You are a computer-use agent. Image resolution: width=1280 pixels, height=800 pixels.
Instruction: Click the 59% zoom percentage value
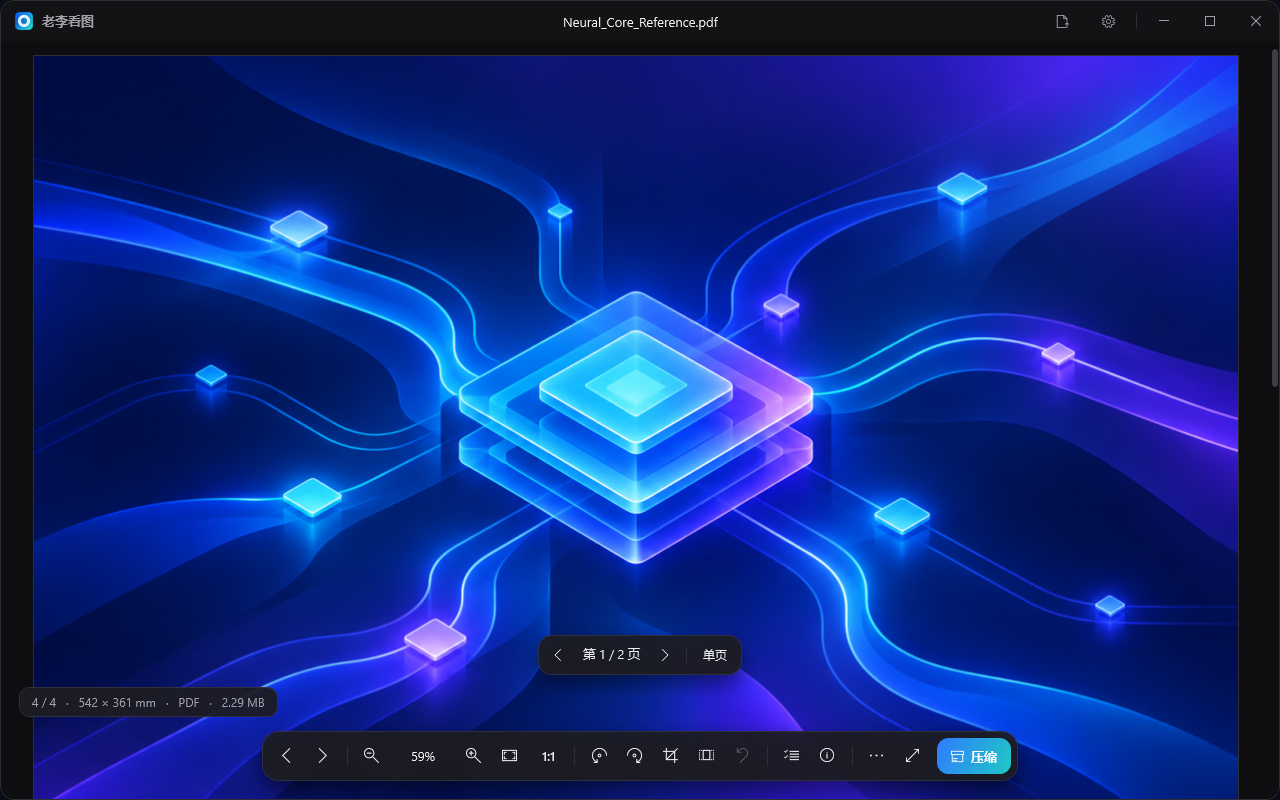(423, 757)
